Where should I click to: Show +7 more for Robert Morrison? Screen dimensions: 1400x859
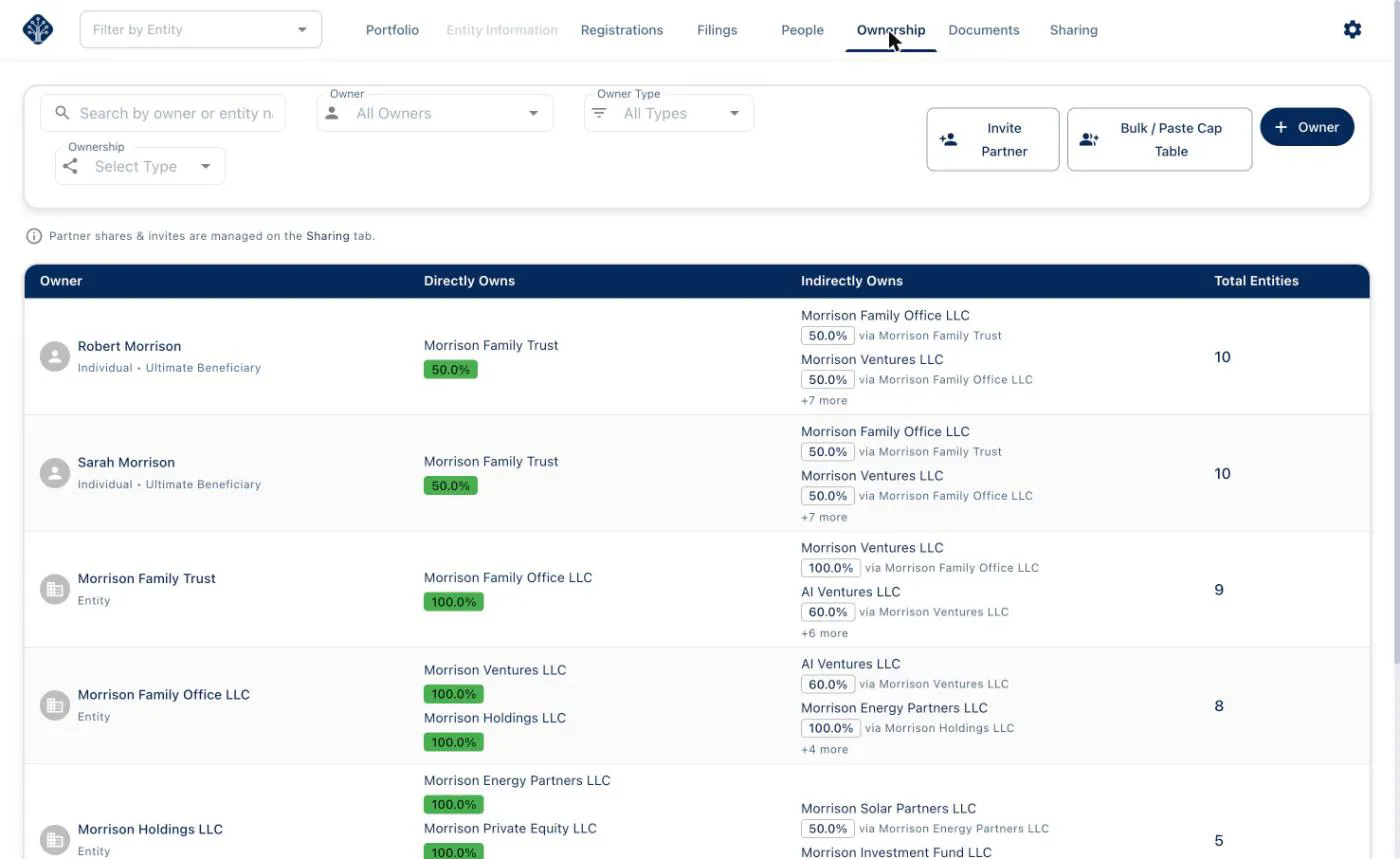click(x=824, y=401)
